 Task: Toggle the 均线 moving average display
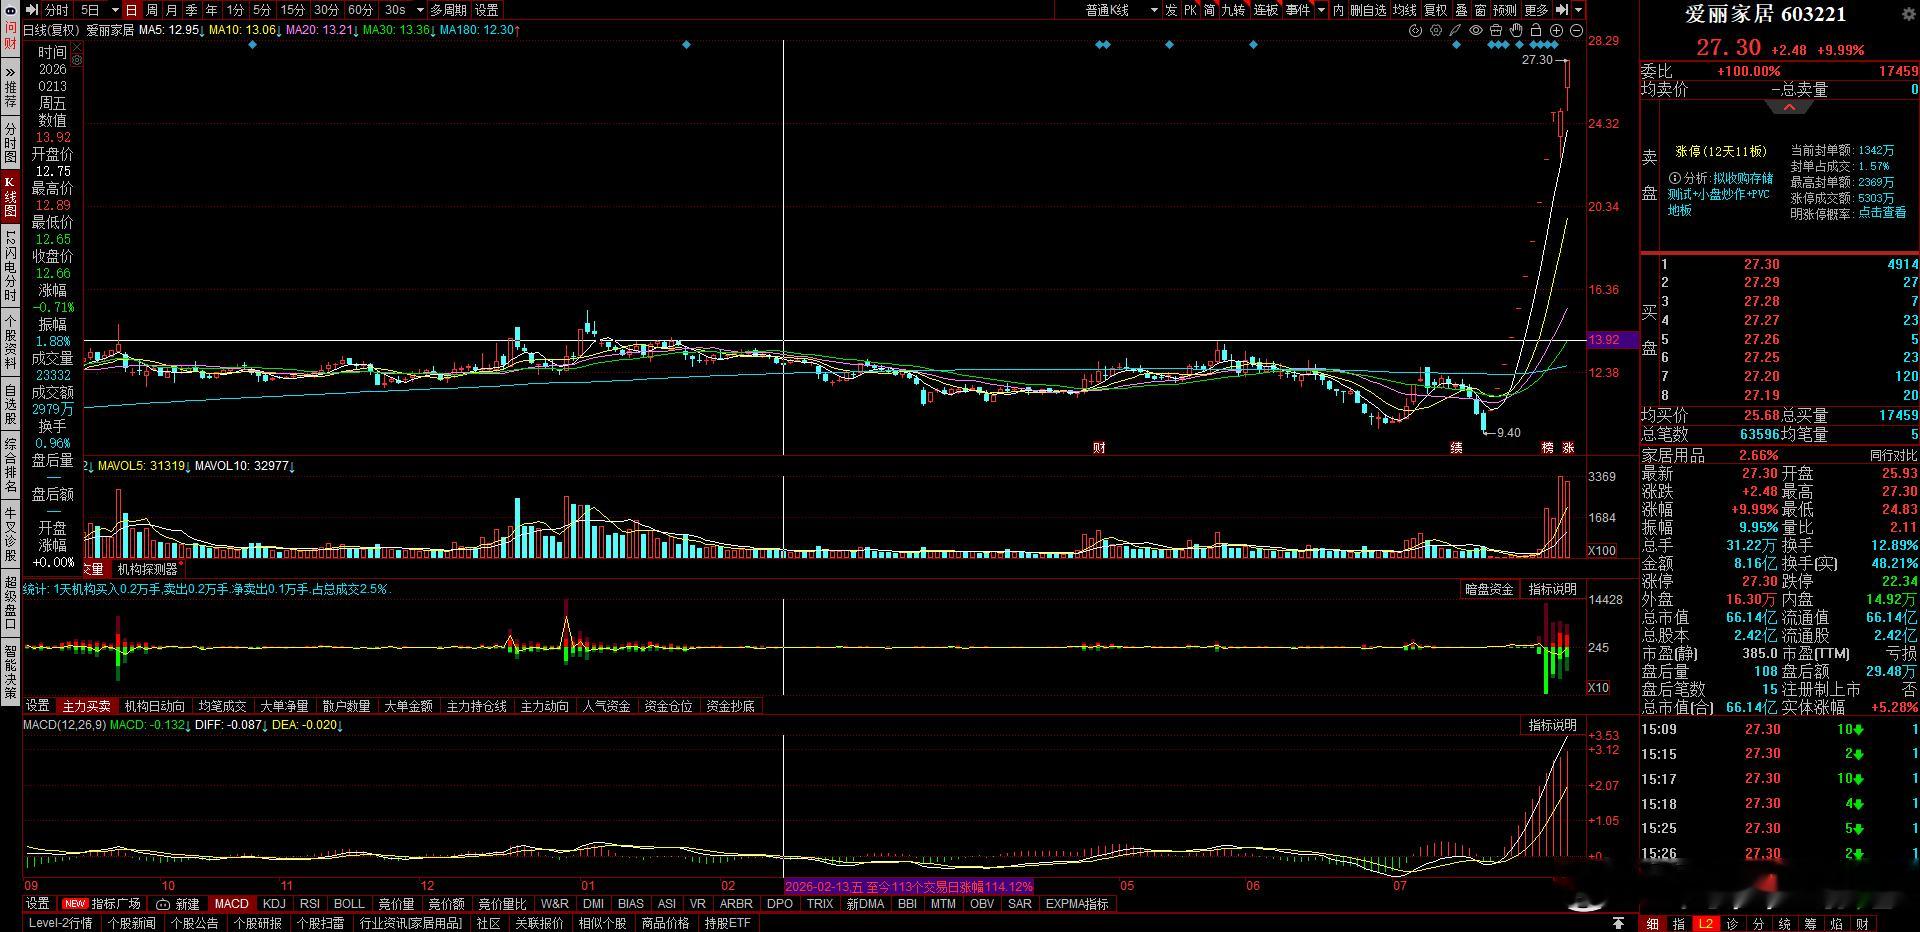1405,10
